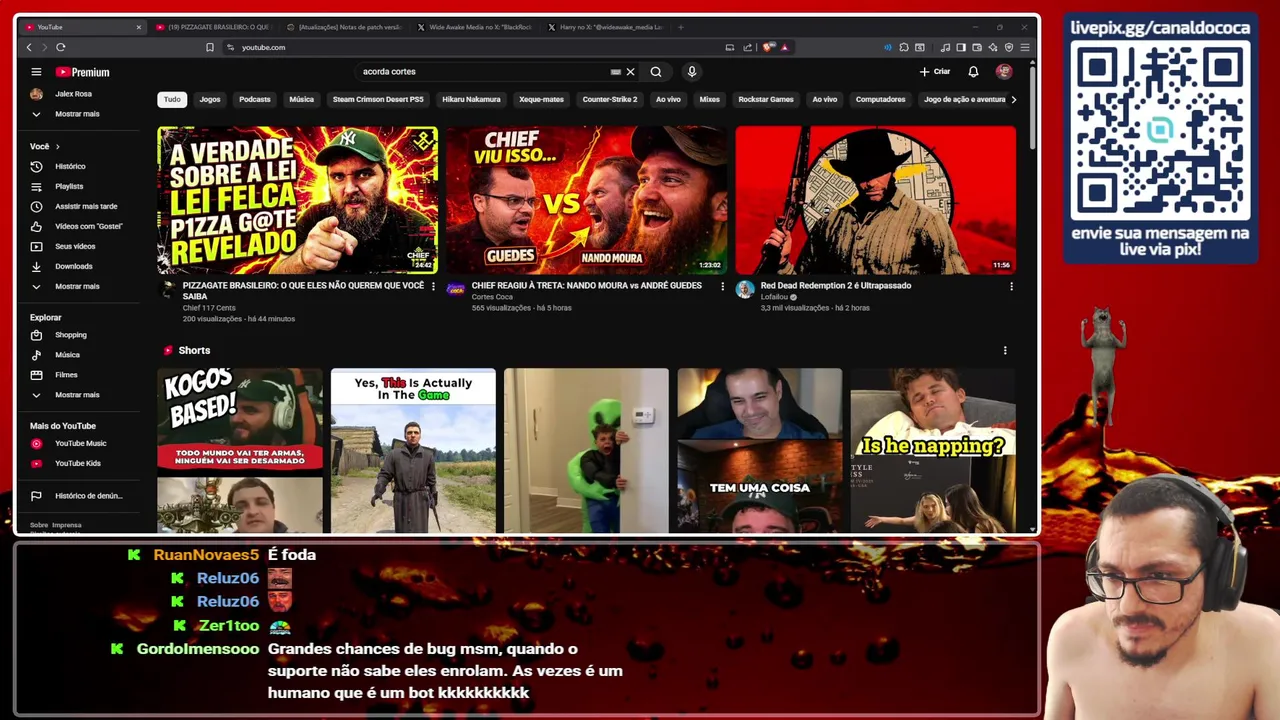Select the Música filter chip
This screenshot has height=720, width=1280.
pyautogui.click(x=301, y=99)
